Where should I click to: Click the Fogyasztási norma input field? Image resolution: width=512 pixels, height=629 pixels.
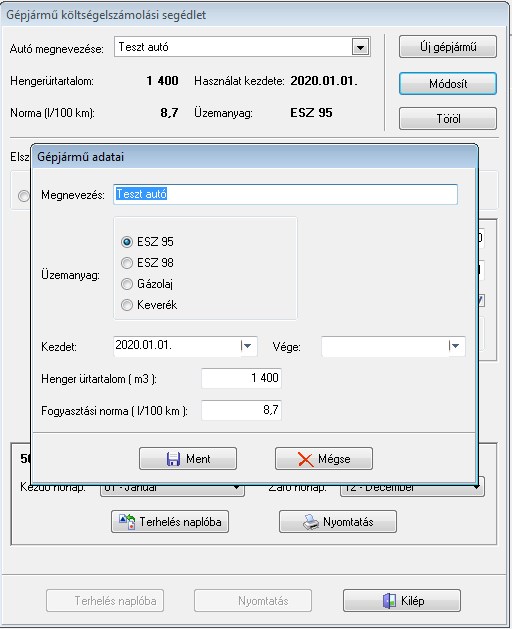point(241,410)
